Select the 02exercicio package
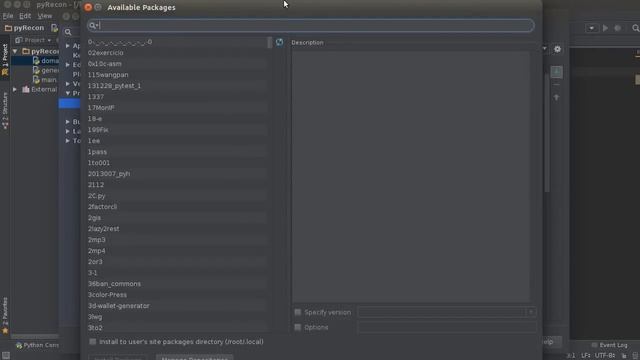The image size is (640, 360). pyautogui.click(x=177, y=53)
